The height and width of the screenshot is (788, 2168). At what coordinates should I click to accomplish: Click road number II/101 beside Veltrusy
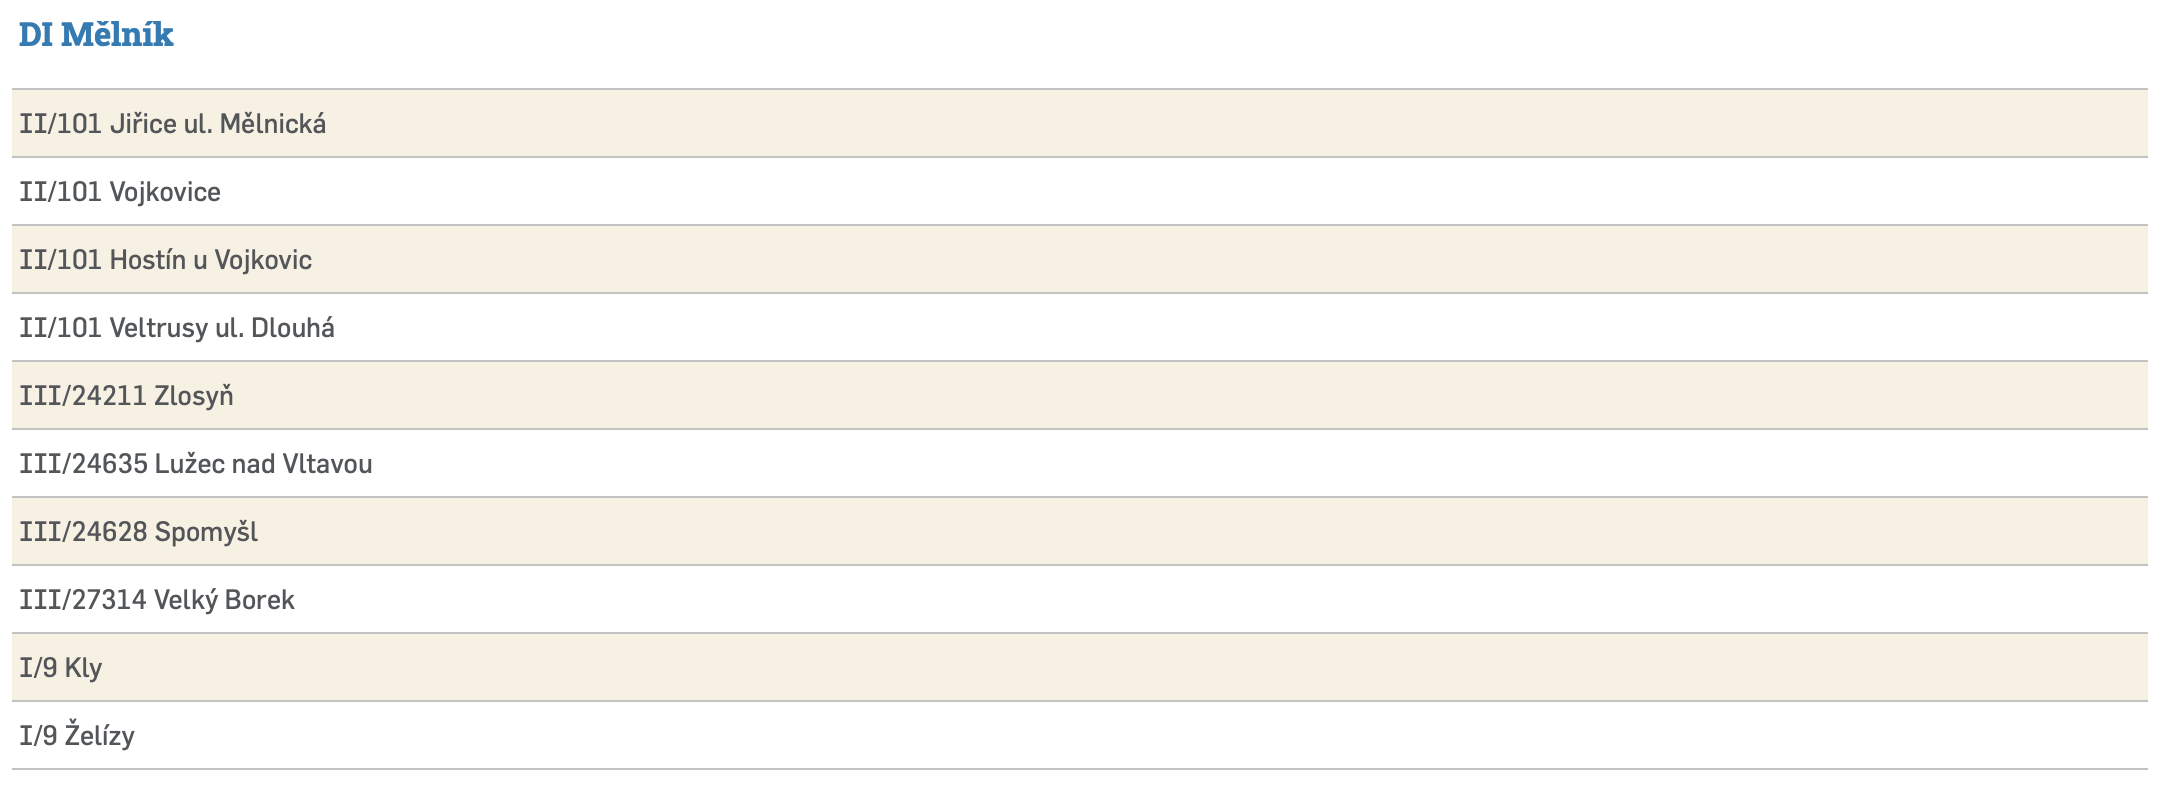[60, 328]
